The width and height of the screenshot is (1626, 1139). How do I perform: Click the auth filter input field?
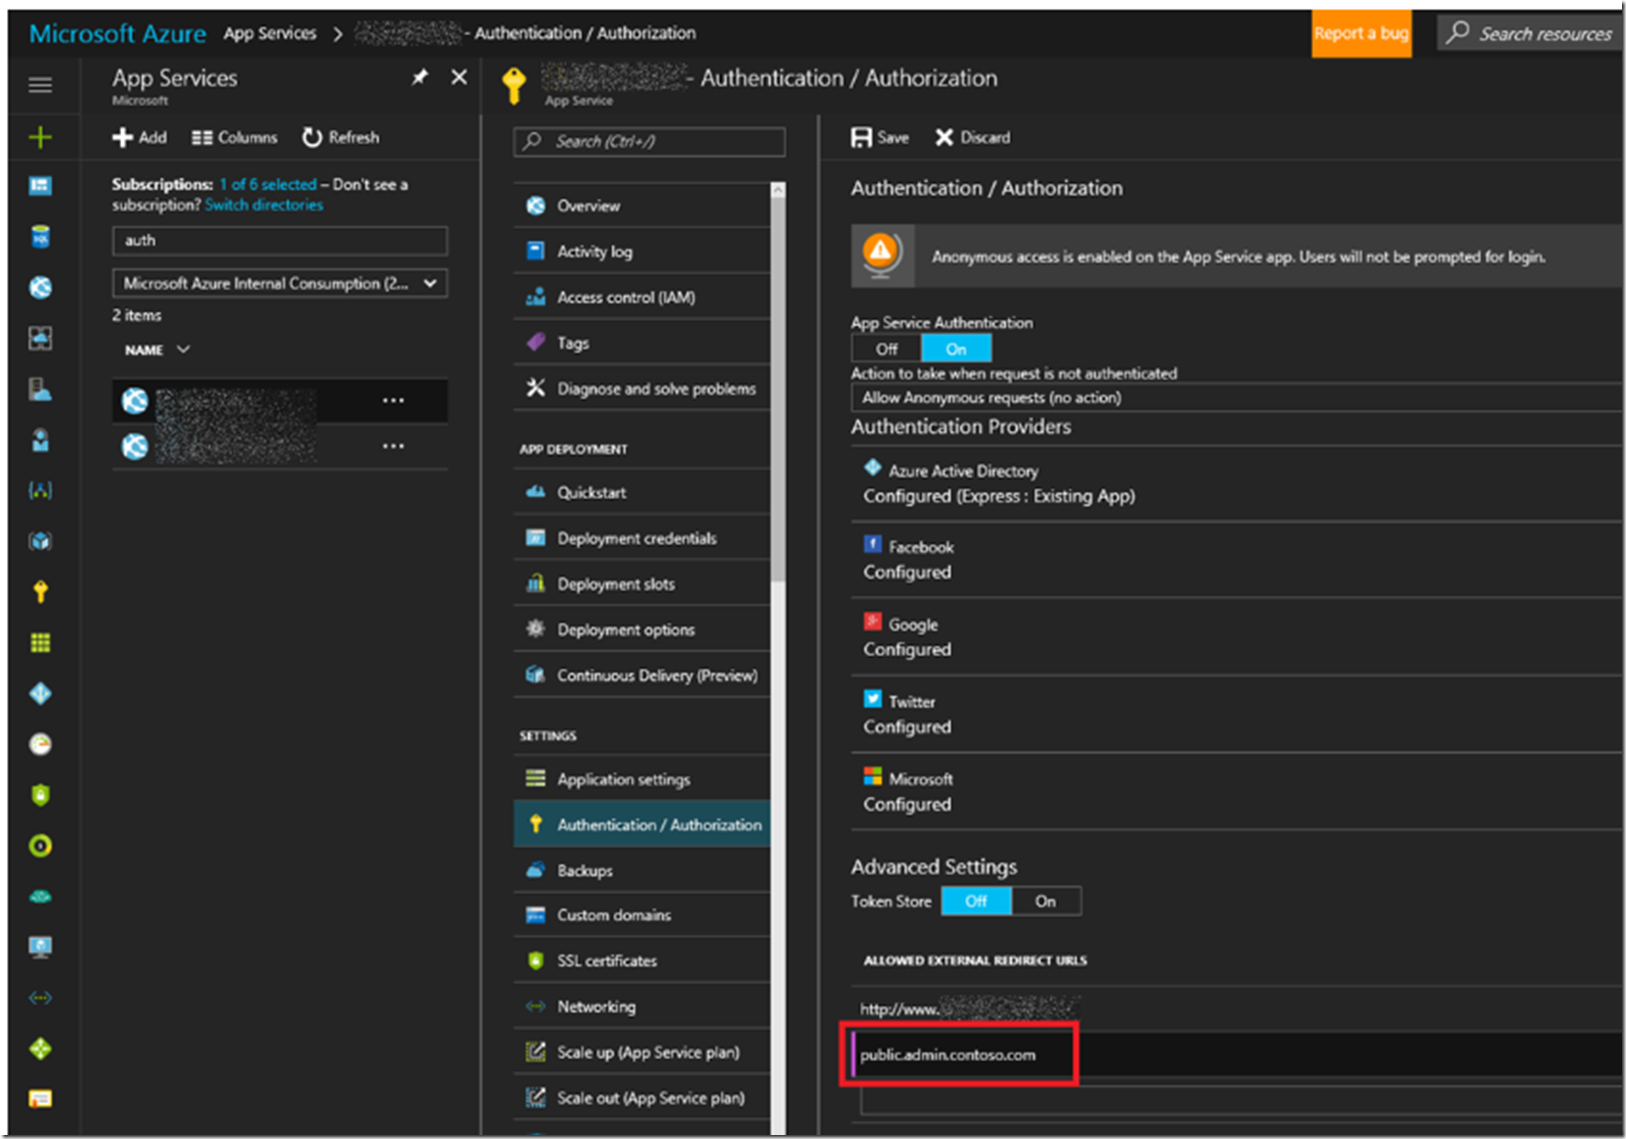pos(280,240)
